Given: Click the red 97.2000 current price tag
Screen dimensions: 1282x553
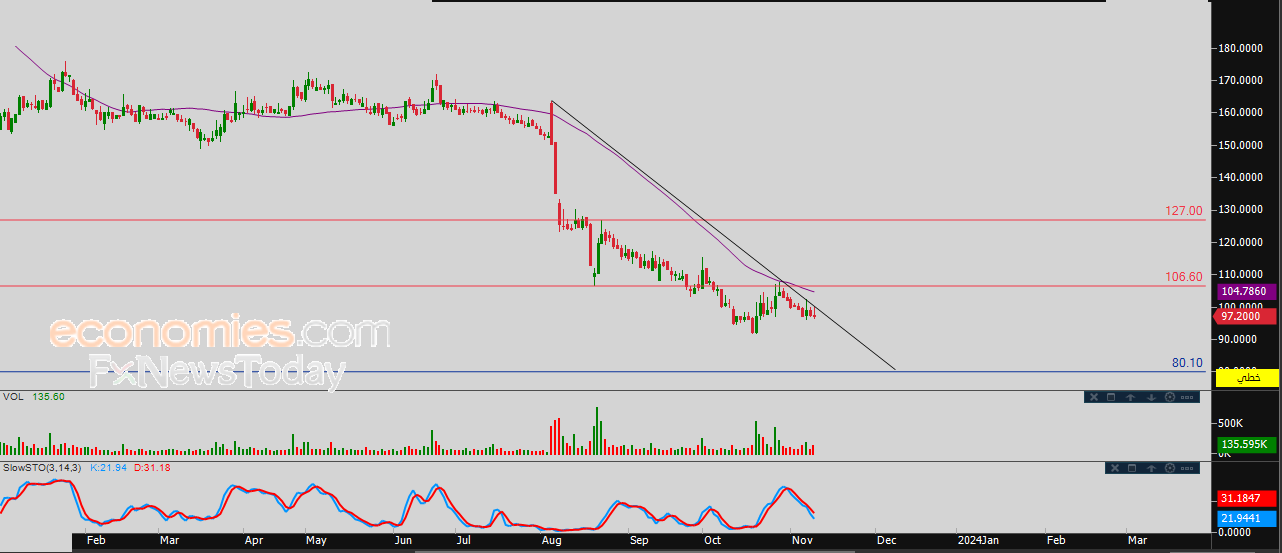Looking at the screenshot, I should coord(1246,316).
